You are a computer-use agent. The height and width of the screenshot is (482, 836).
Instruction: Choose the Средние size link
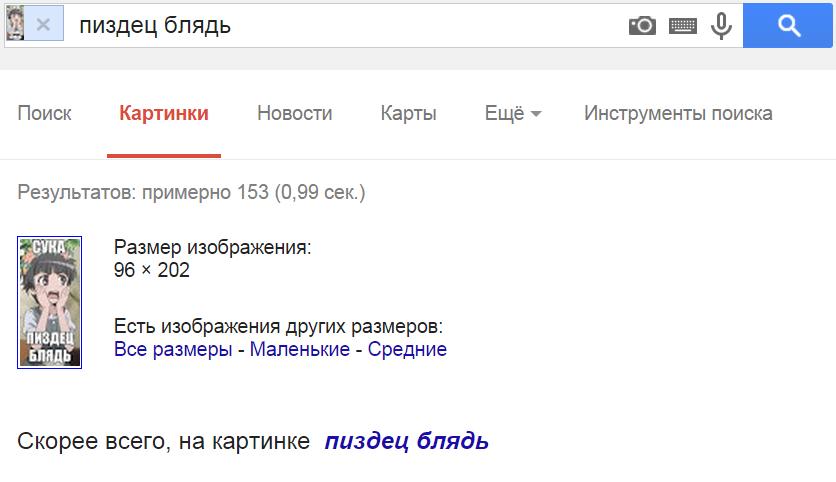407,349
